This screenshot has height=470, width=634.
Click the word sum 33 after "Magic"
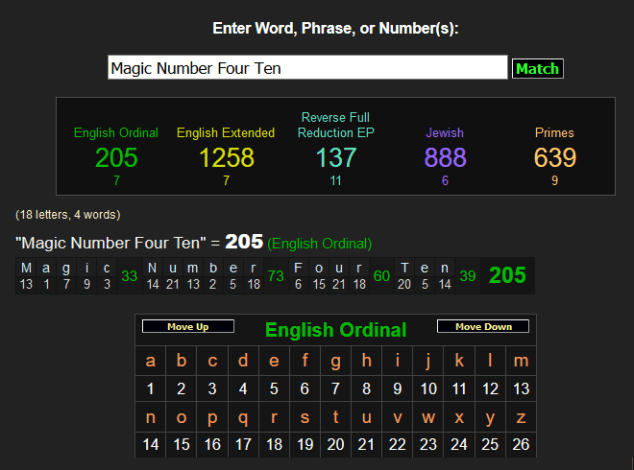click(129, 276)
